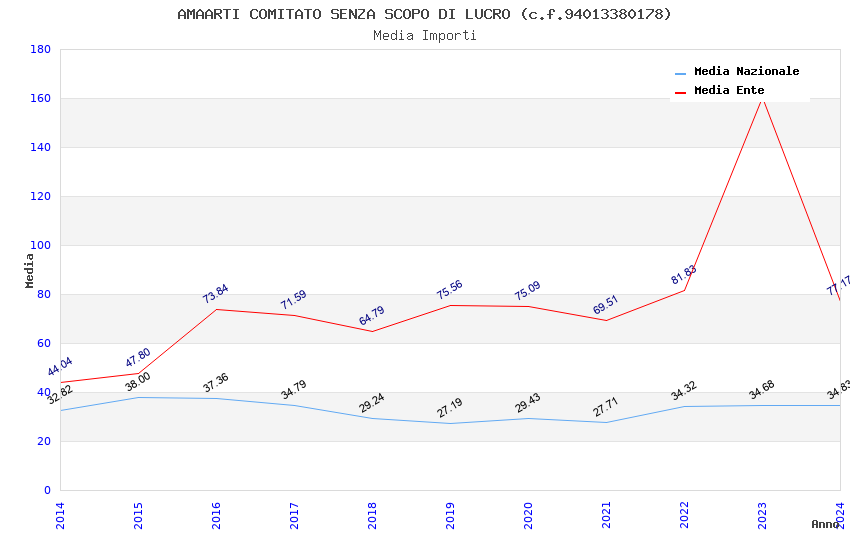Viewport: 850px width, 550px height.
Task: Click the 34.79 data label
Action: [x=294, y=390]
